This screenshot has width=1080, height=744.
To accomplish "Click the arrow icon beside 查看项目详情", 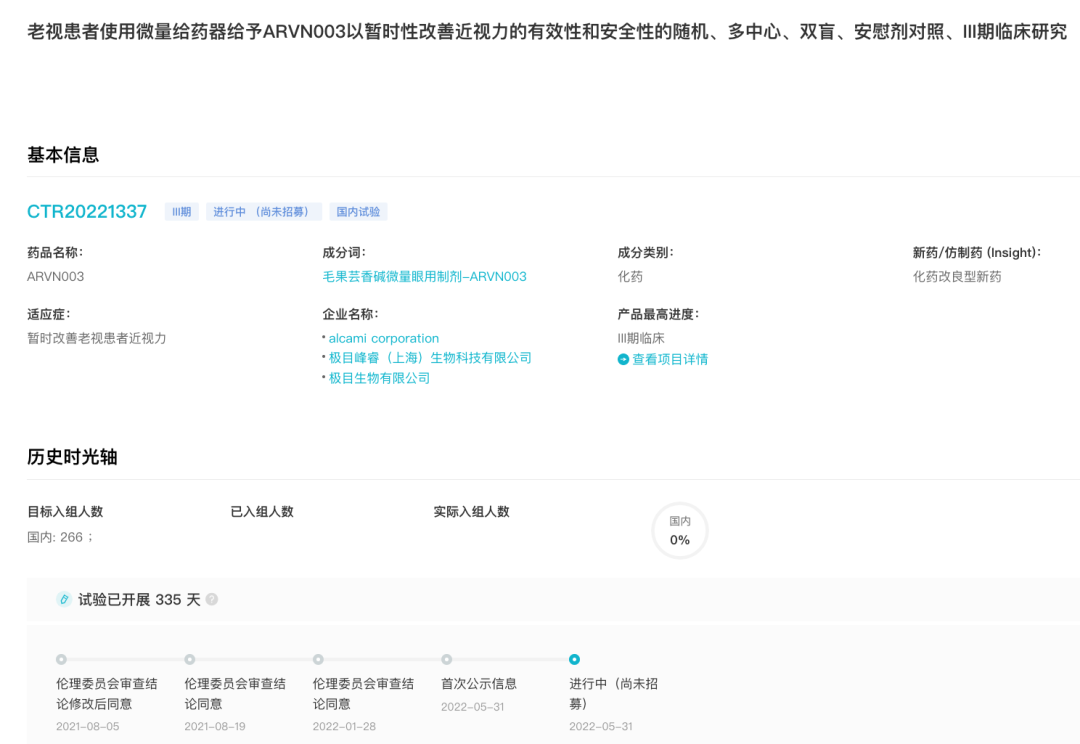I will click(623, 359).
